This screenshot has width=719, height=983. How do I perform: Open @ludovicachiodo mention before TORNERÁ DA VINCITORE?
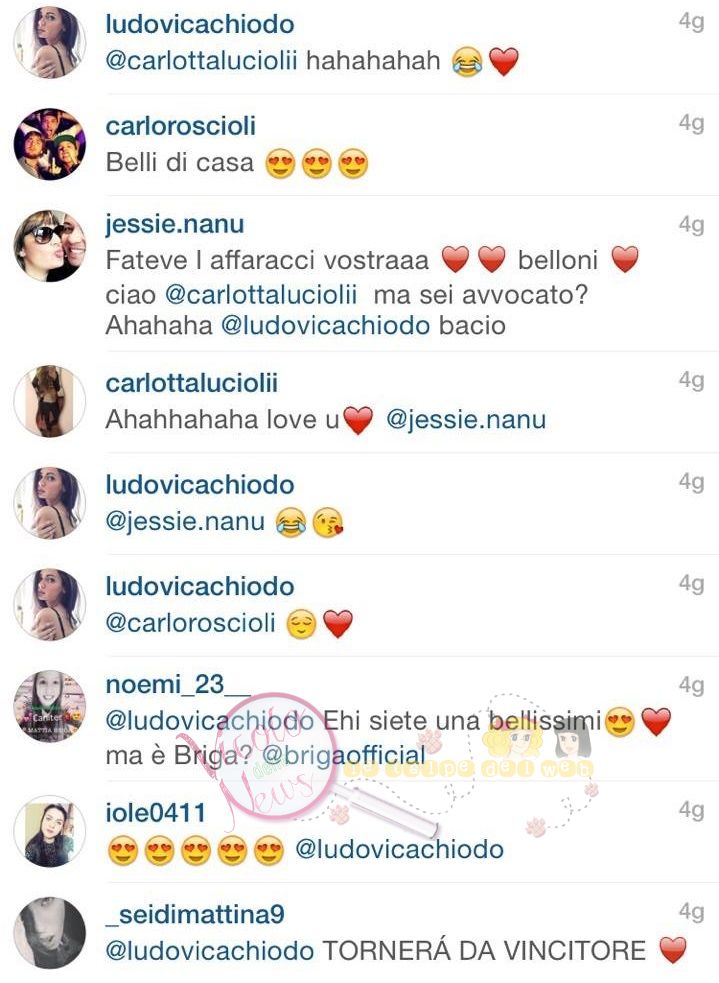(x=210, y=951)
